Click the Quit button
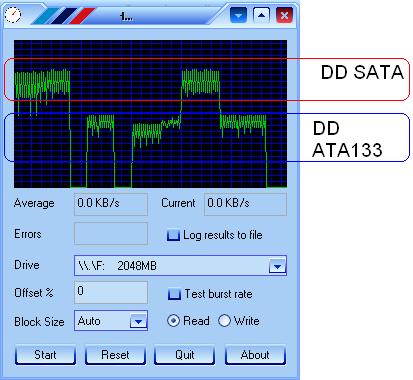Screen dimensions: 413x380 pyautogui.click(x=185, y=355)
